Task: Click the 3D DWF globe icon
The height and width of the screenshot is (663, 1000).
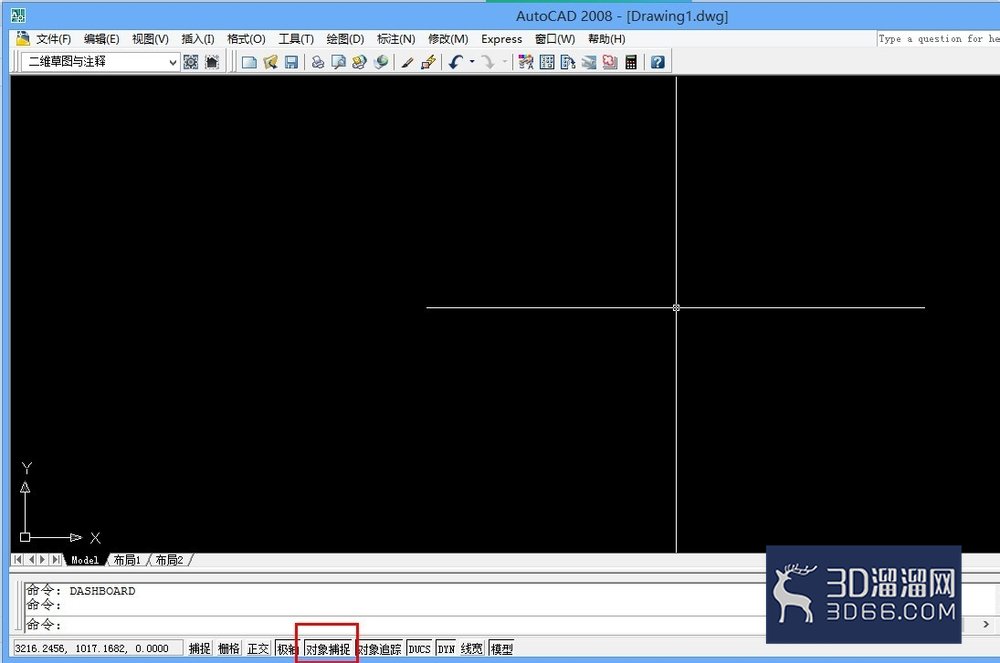Action: [381, 62]
